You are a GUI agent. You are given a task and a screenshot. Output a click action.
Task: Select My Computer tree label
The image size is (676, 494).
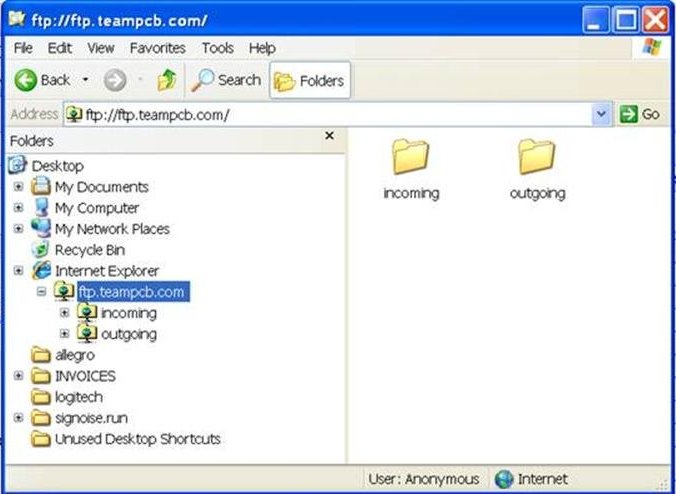coord(97,208)
